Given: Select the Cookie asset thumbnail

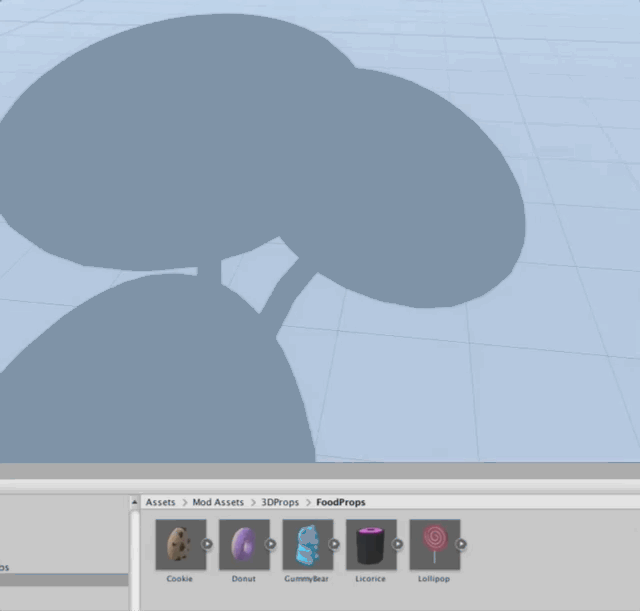Looking at the screenshot, I should [x=180, y=544].
